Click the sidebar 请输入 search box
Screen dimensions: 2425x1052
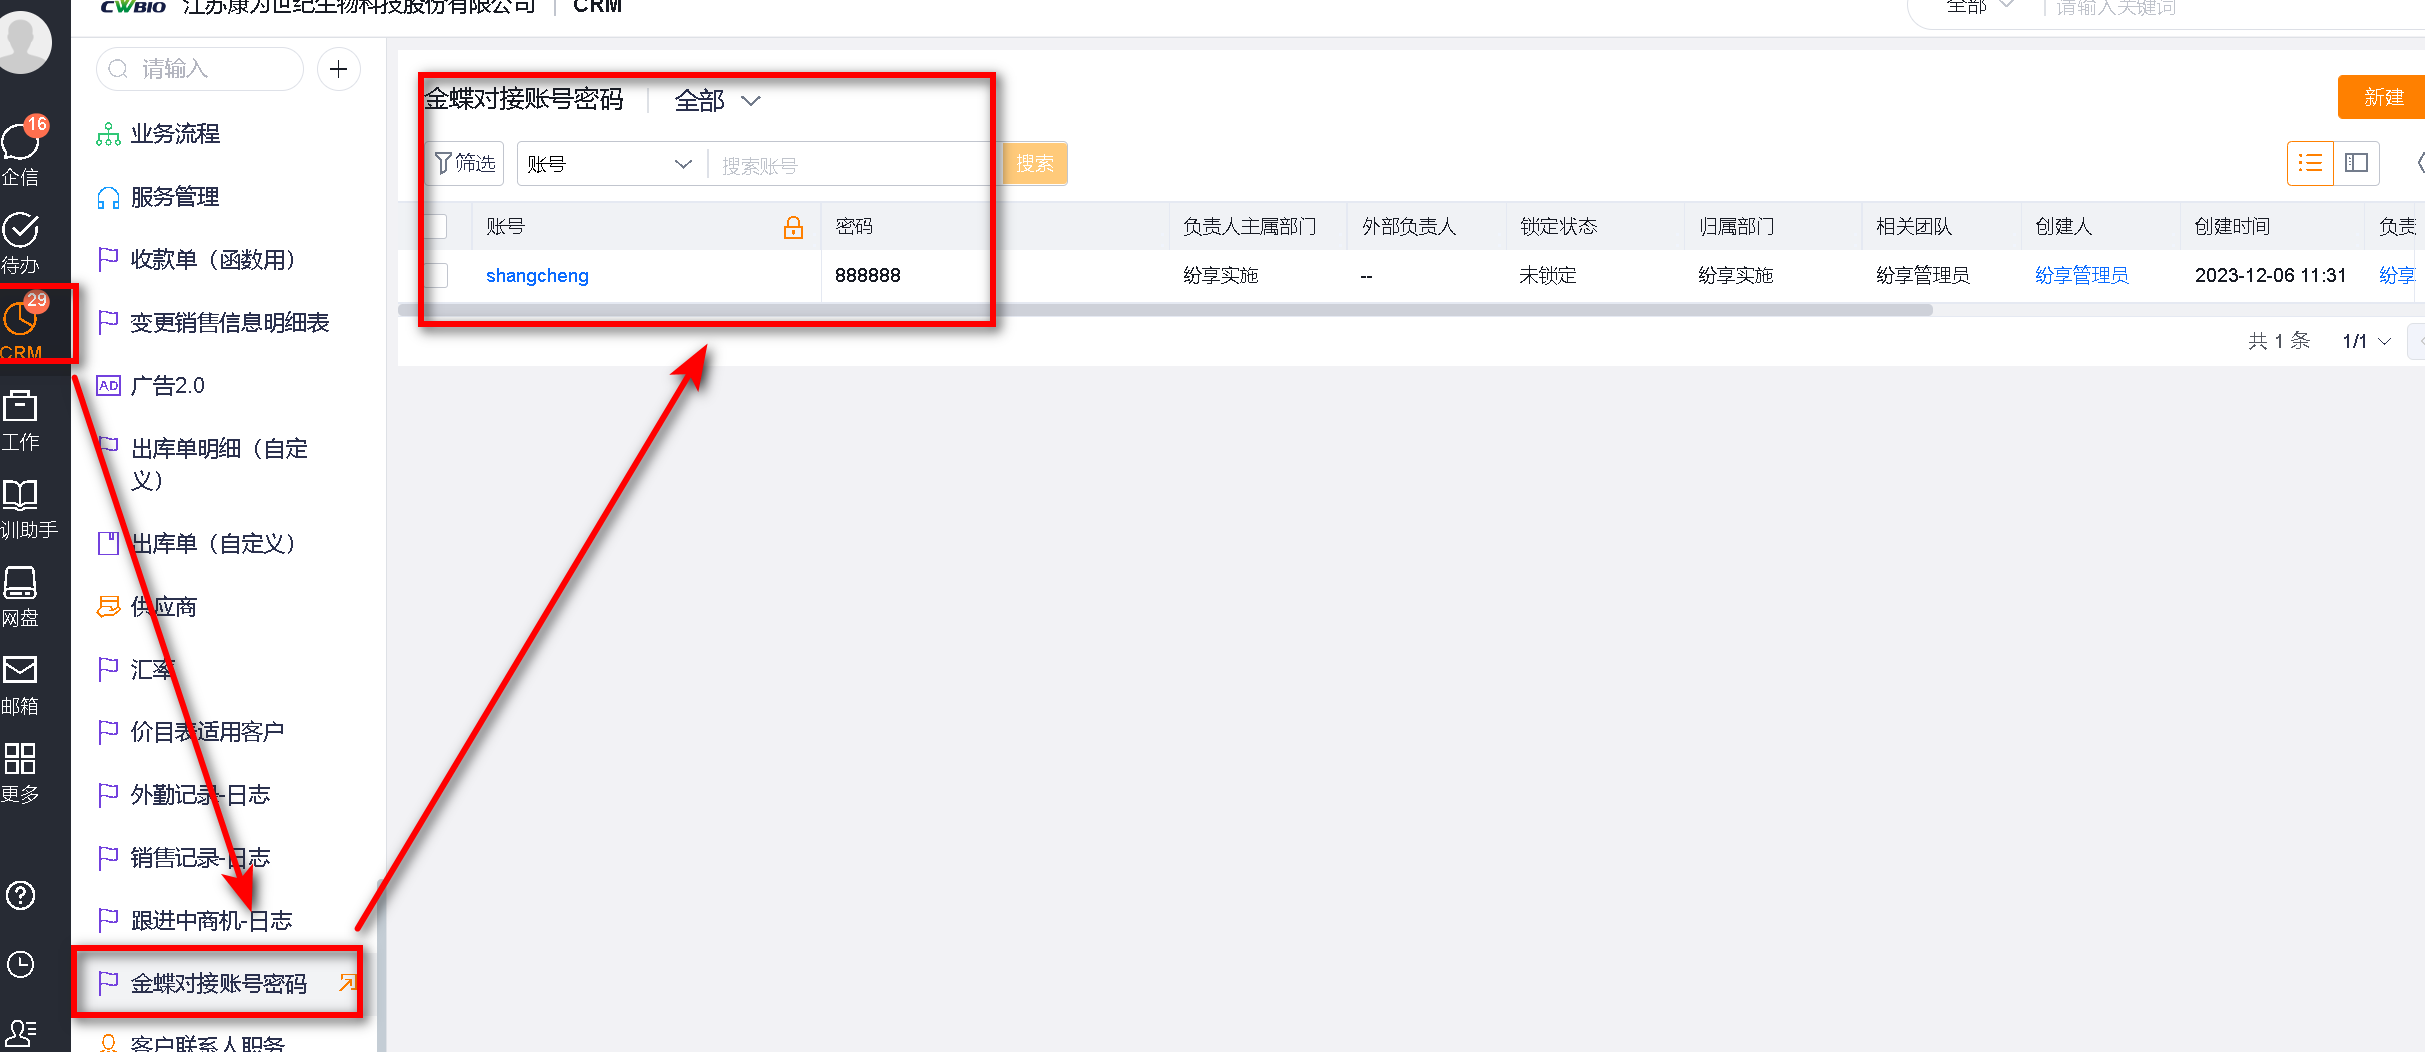[200, 69]
